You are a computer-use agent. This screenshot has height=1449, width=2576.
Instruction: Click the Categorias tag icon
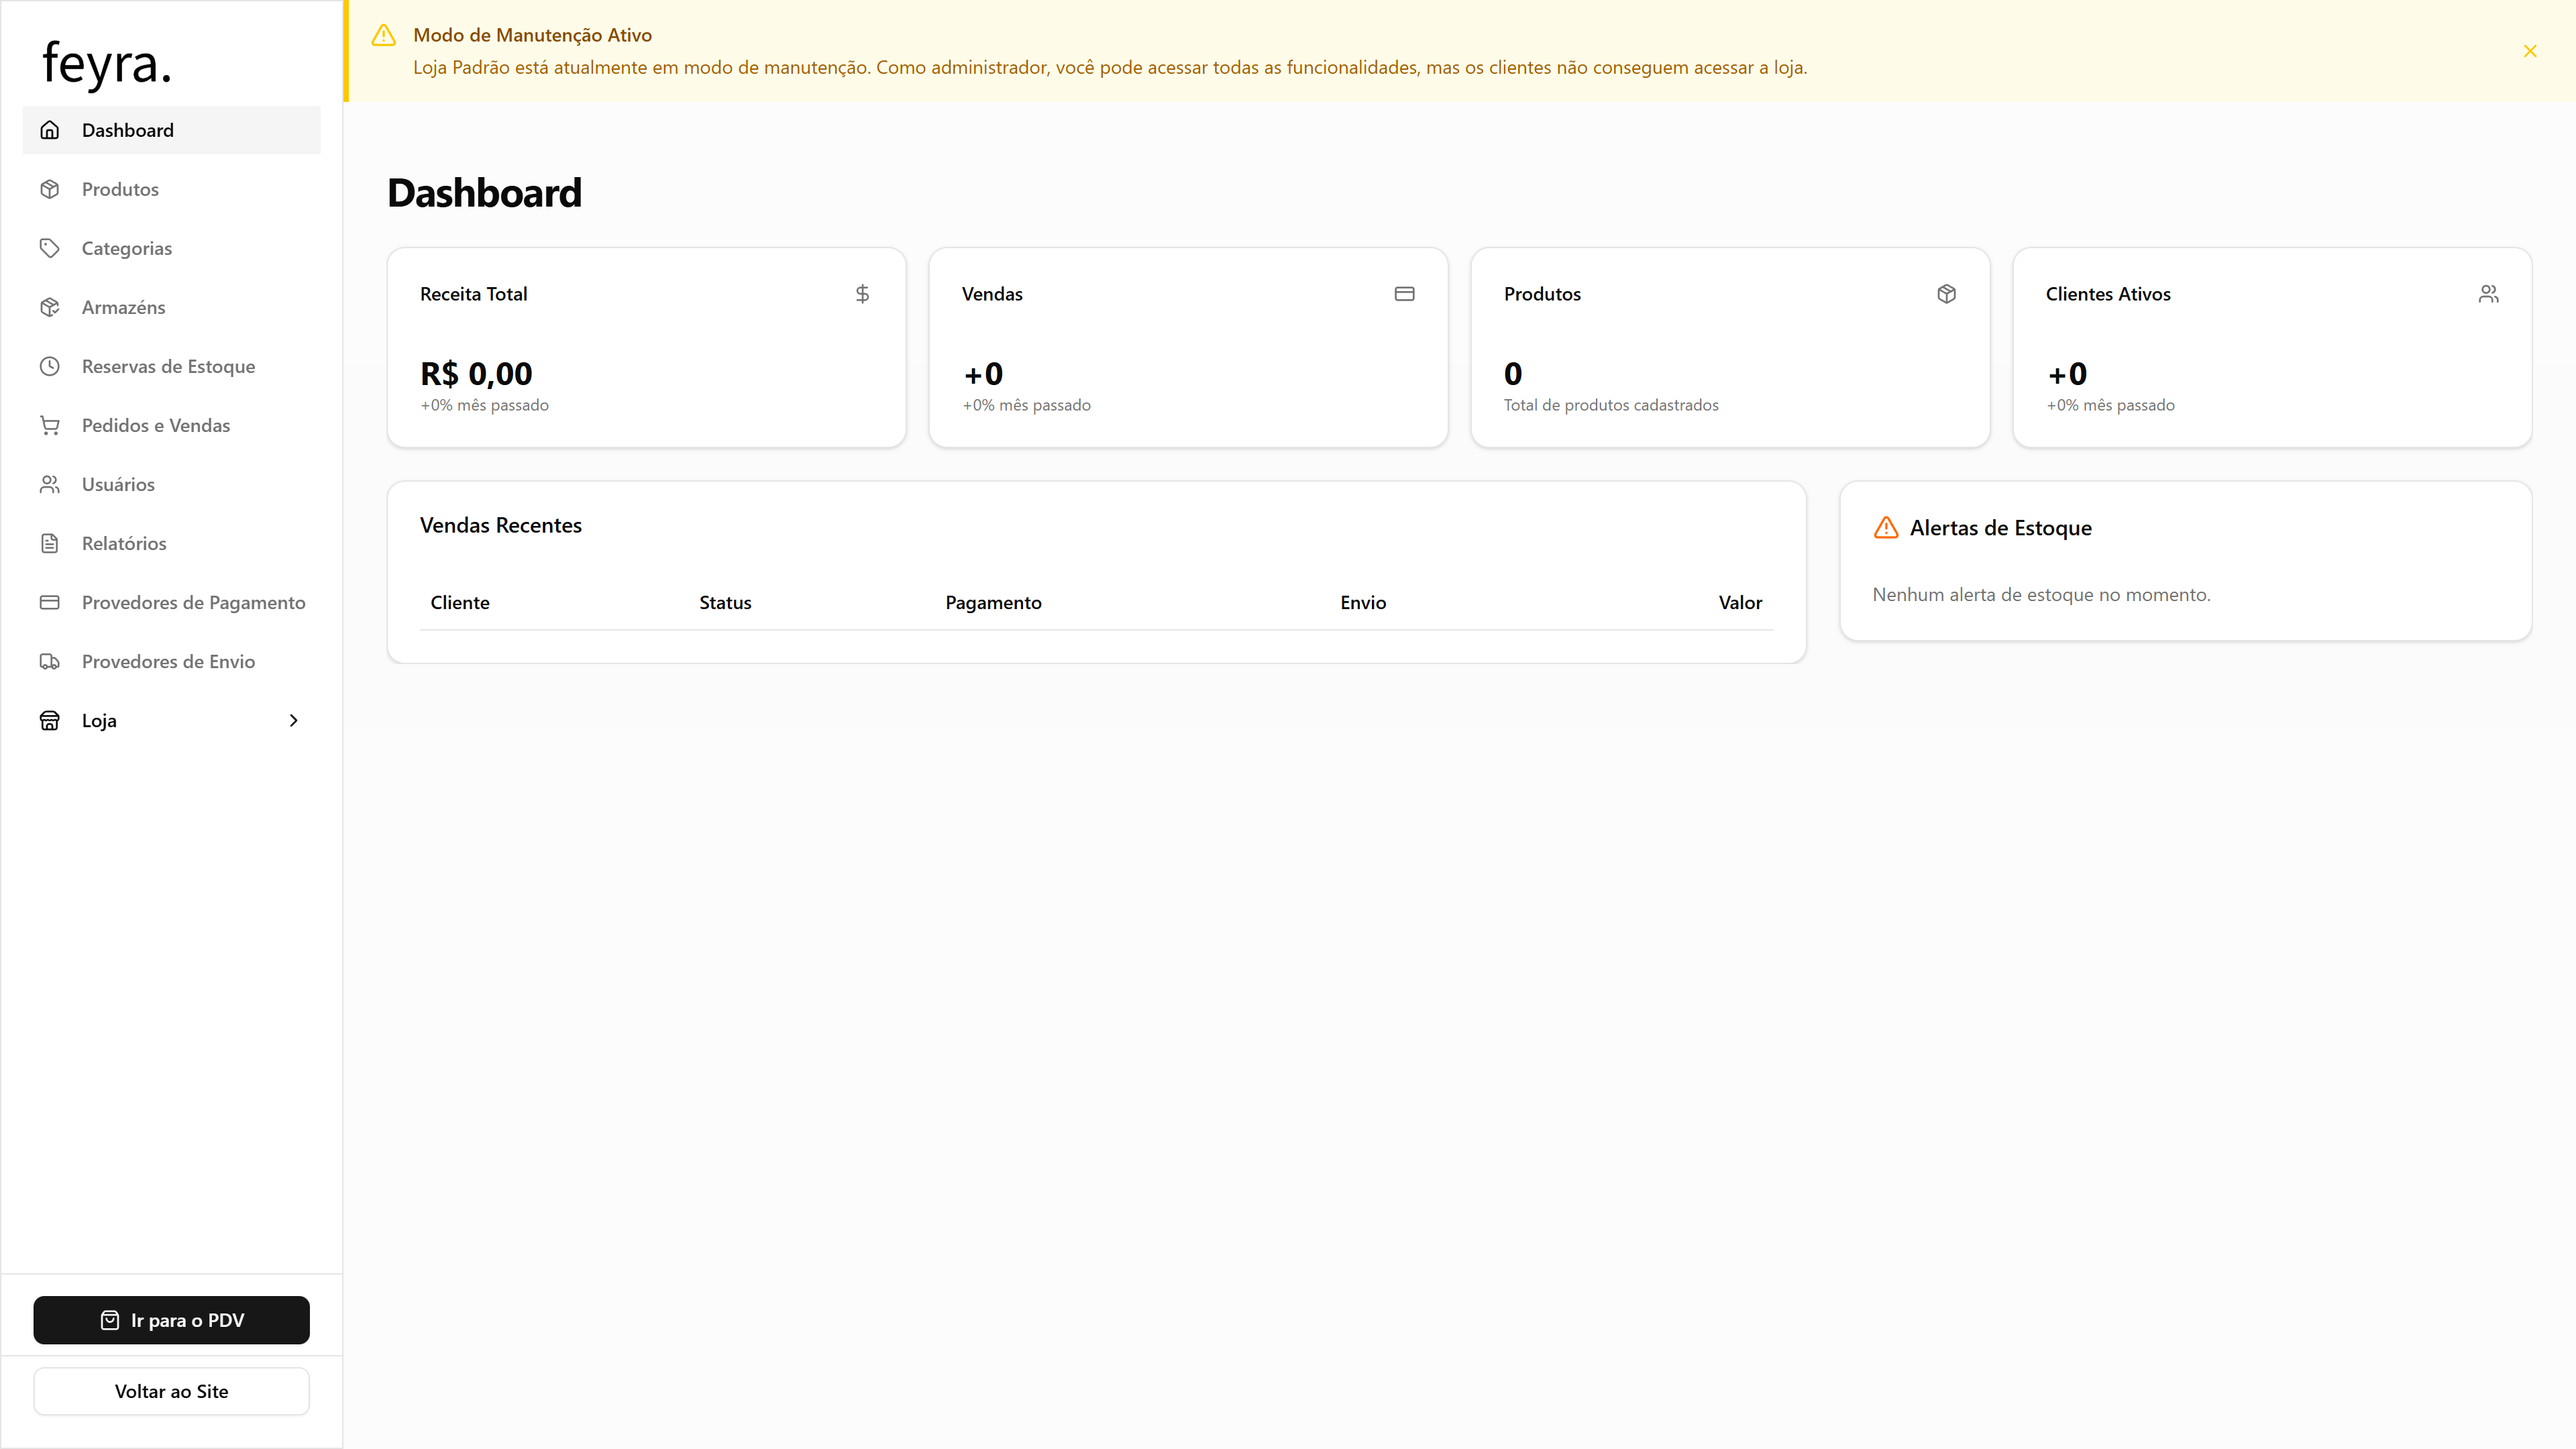coord(49,248)
